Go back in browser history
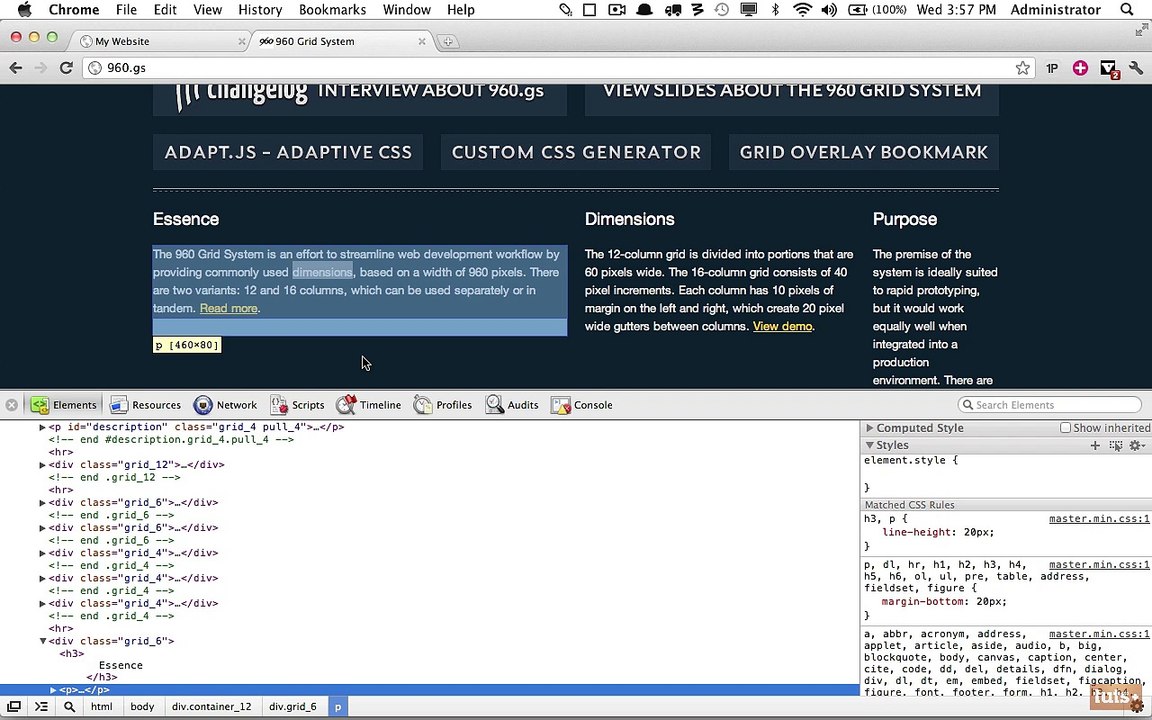Image resolution: width=1152 pixels, height=720 pixels. point(15,68)
